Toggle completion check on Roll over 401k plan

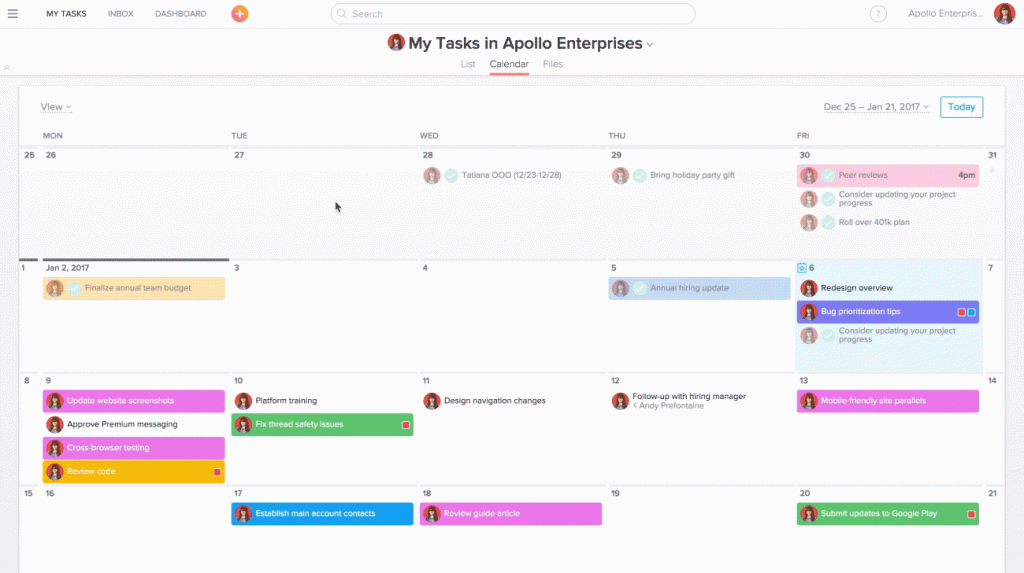point(828,222)
